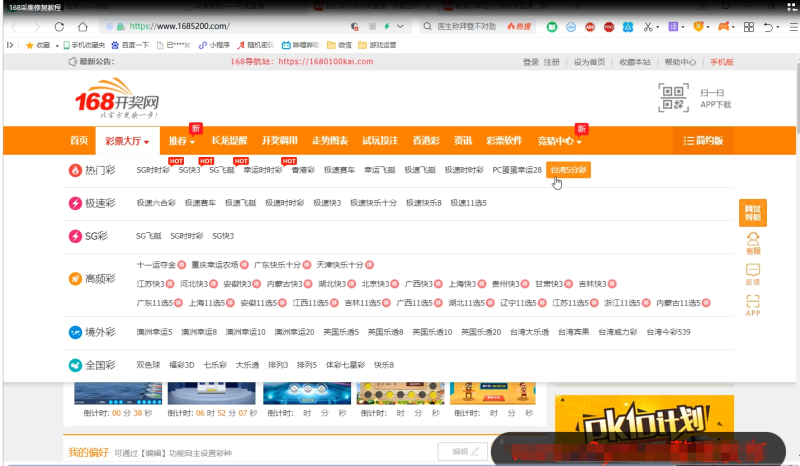Click the 收藏 star bookmark icon
Viewport: 800px width, 466px height.
pos(30,45)
